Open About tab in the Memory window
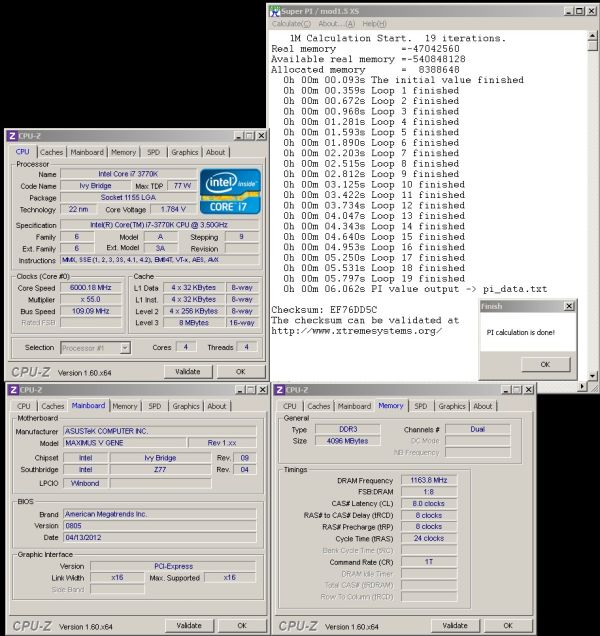600x636 pixels. tap(483, 406)
